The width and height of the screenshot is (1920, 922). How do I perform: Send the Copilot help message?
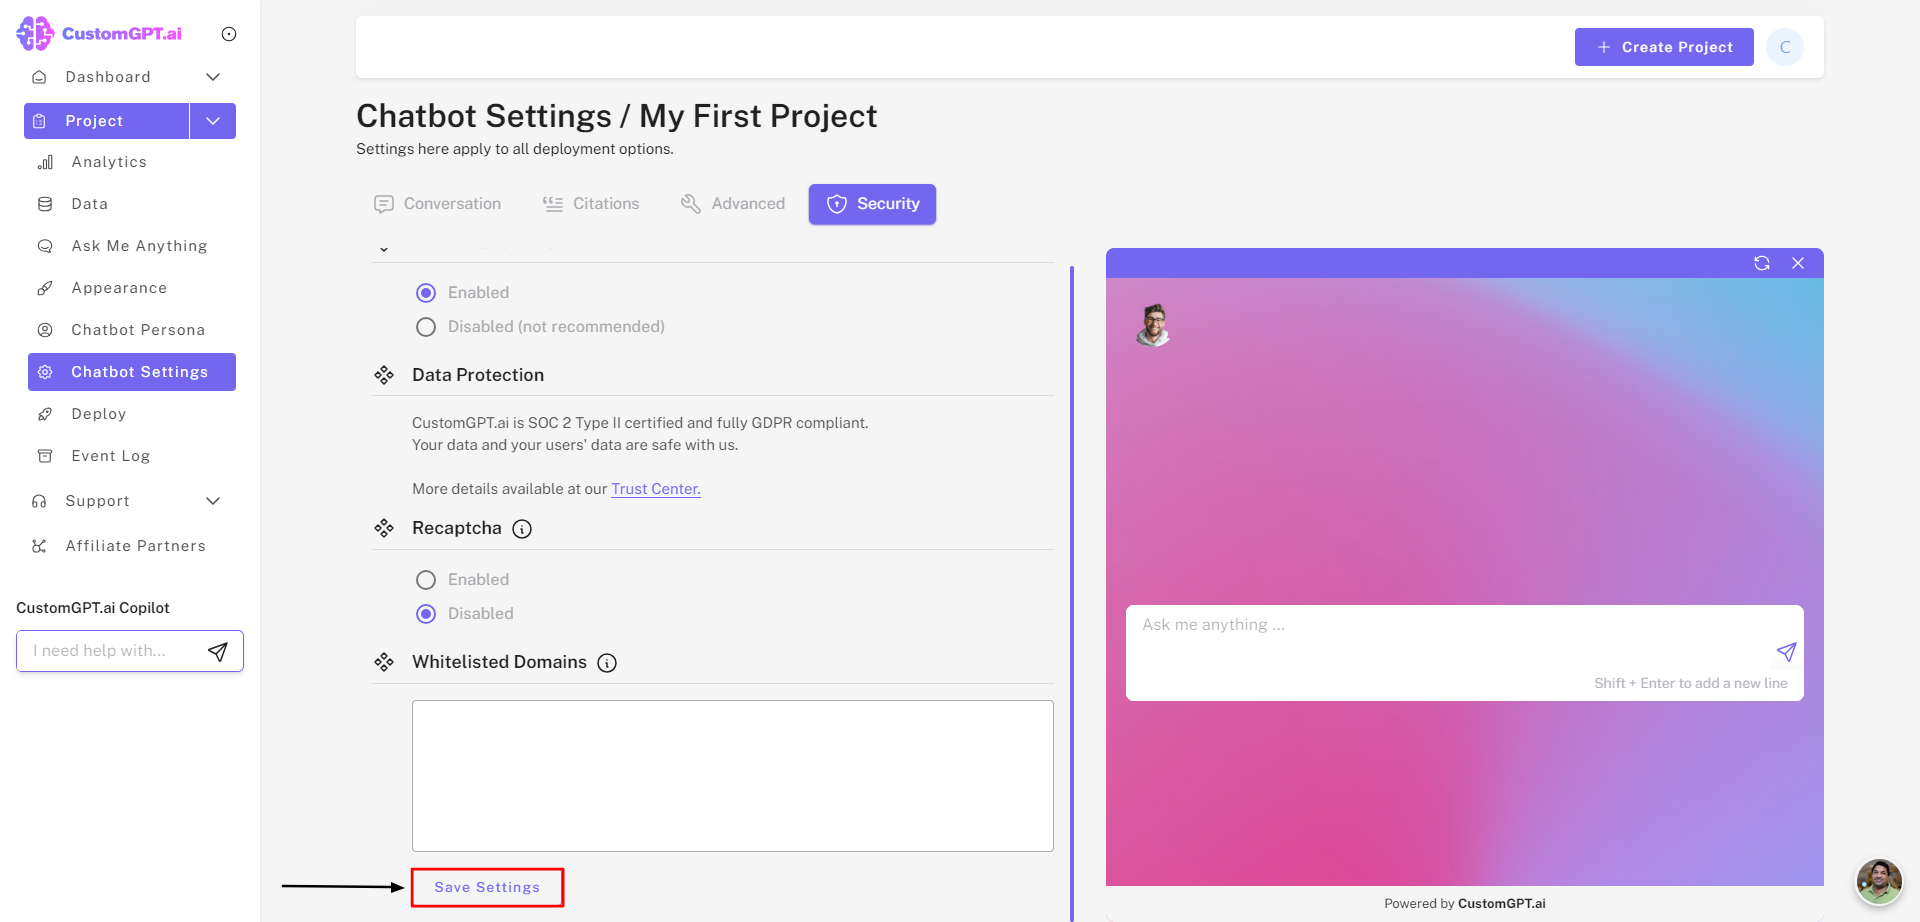pos(218,652)
